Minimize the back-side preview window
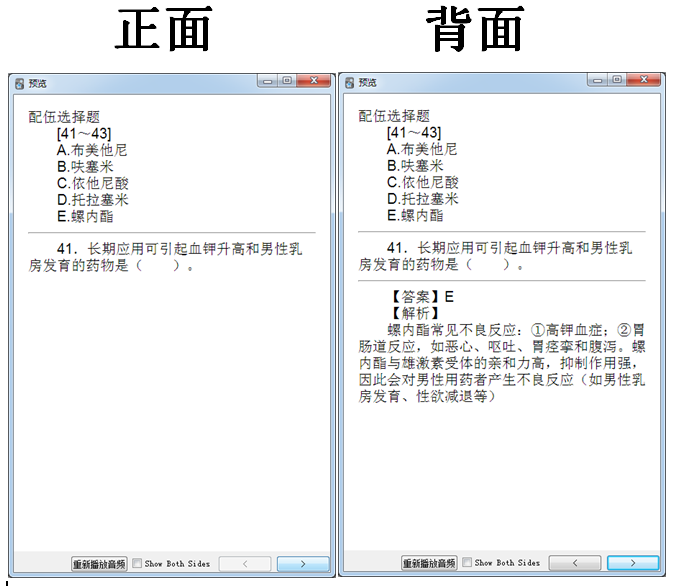Screen dimensions: 674x586 597,80
